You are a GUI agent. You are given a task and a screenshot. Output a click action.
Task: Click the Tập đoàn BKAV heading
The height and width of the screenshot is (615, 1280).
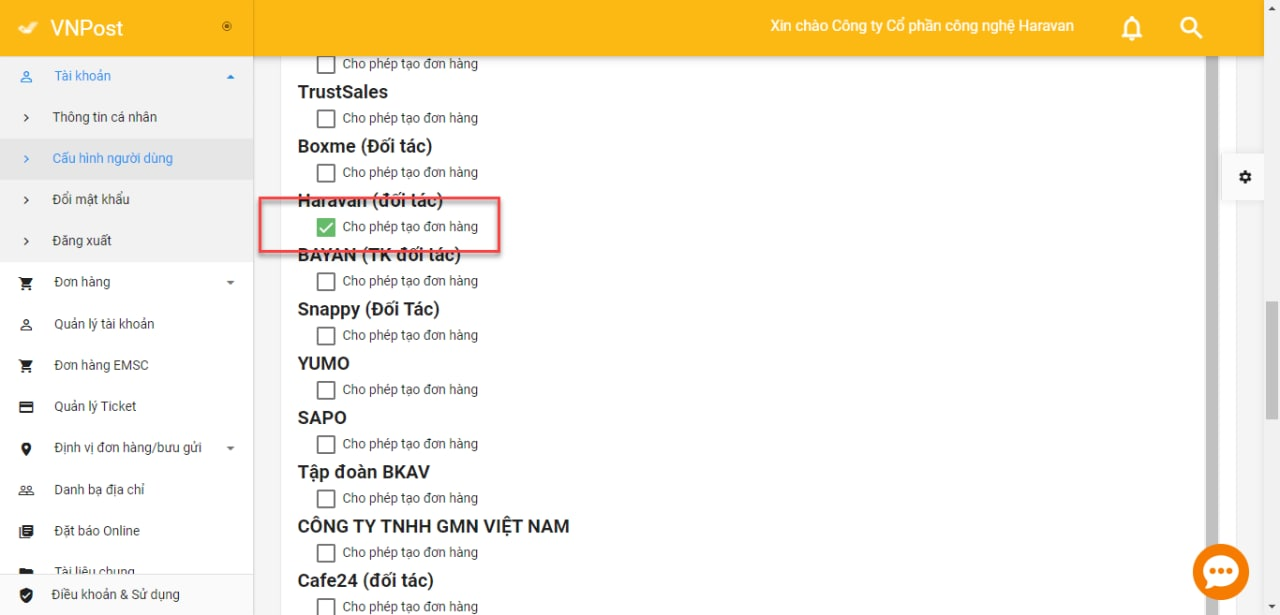click(x=364, y=472)
